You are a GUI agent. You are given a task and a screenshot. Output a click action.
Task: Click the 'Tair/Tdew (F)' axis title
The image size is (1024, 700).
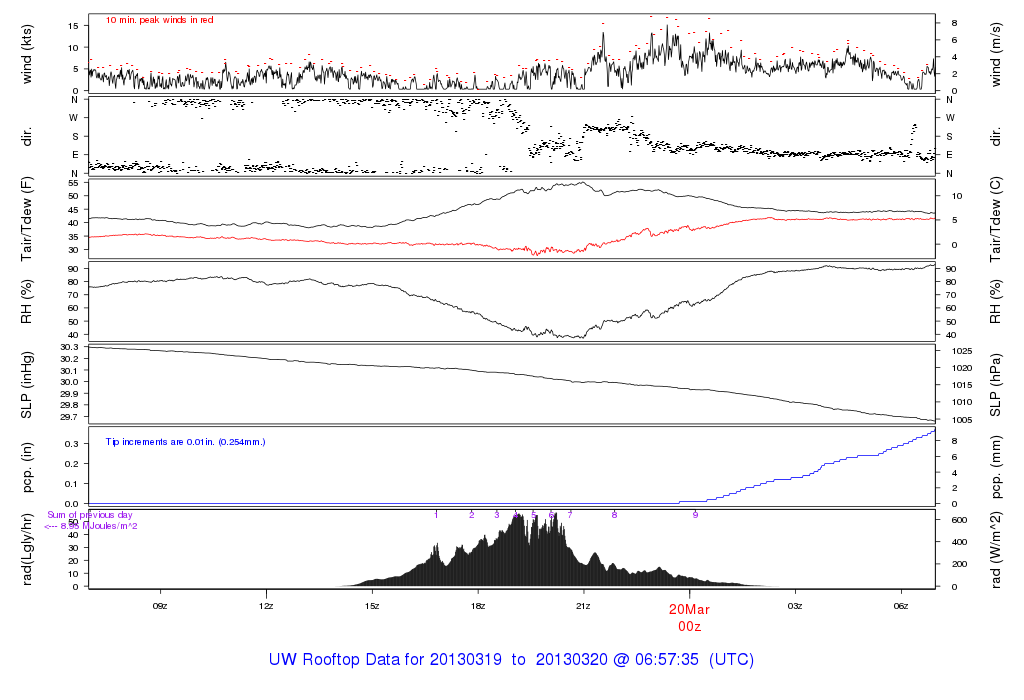tap(27, 219)
